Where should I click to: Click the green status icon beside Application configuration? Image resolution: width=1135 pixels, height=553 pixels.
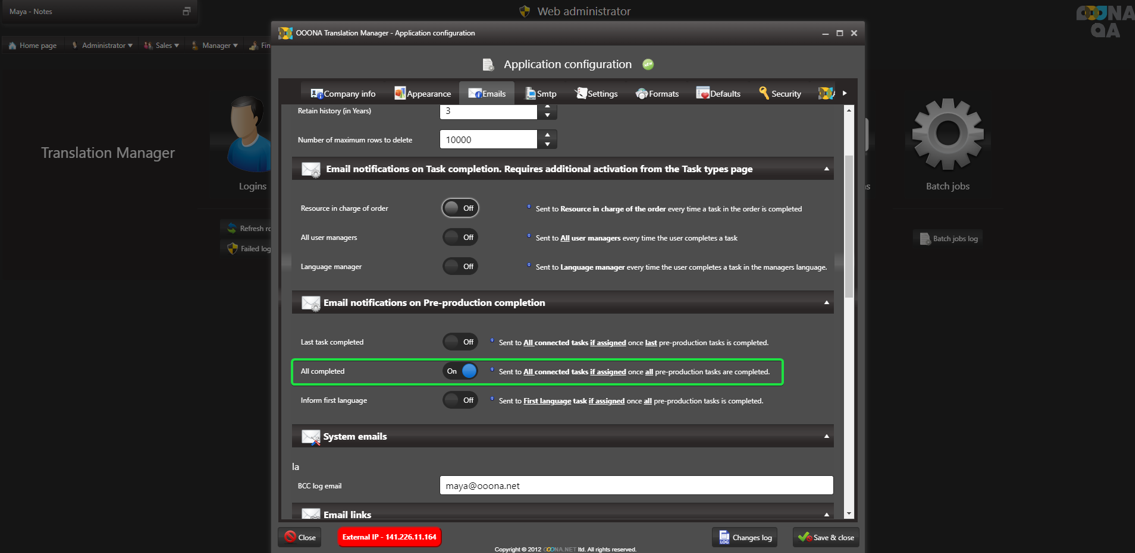648,64
